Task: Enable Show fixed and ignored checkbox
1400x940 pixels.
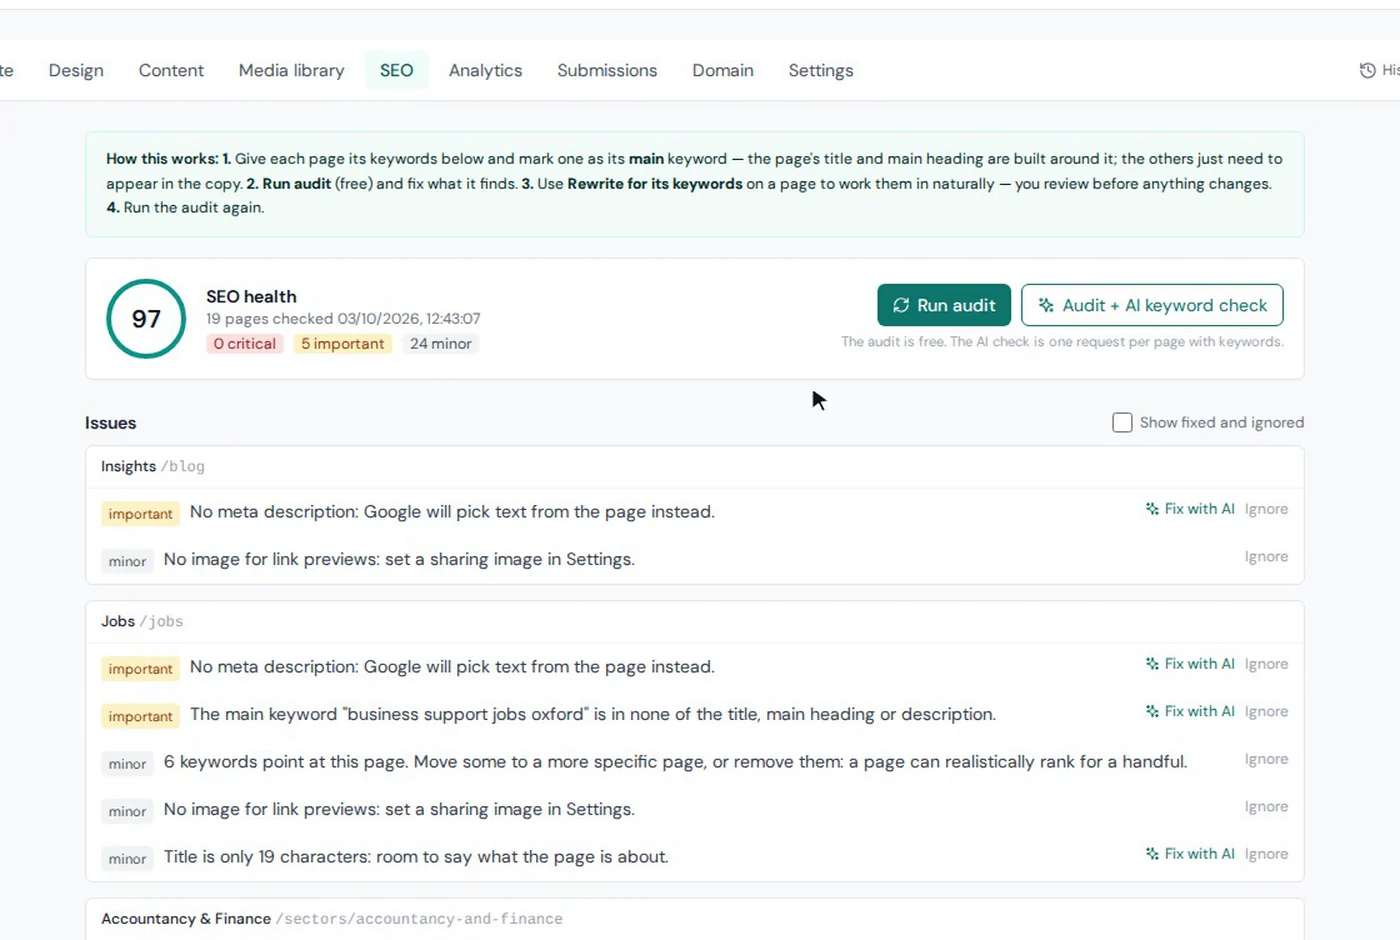Action: coord(1122,423)
